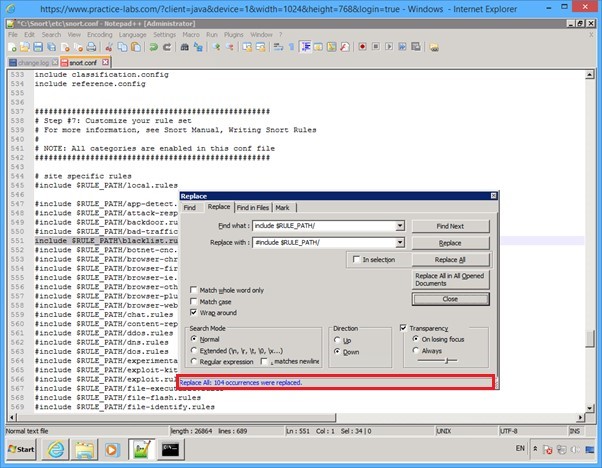Save the document using the Save icon

38,47
